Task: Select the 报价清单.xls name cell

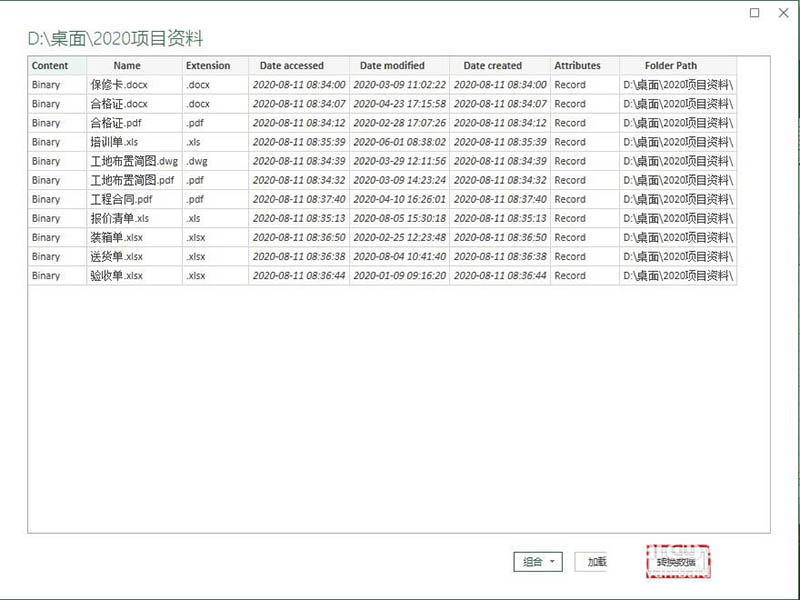Action: point(119,218)
